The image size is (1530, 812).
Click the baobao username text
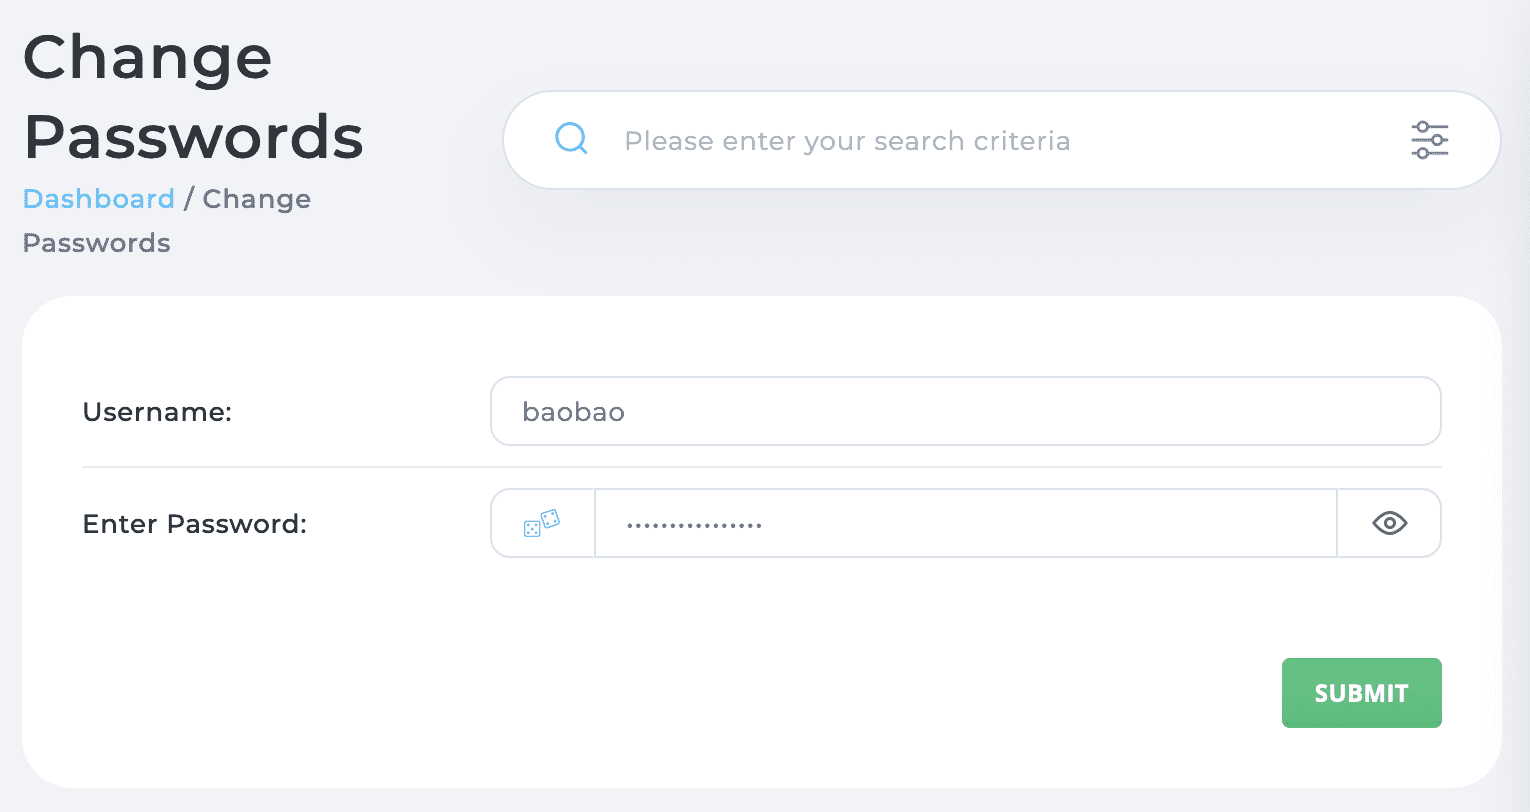(573, 412)
